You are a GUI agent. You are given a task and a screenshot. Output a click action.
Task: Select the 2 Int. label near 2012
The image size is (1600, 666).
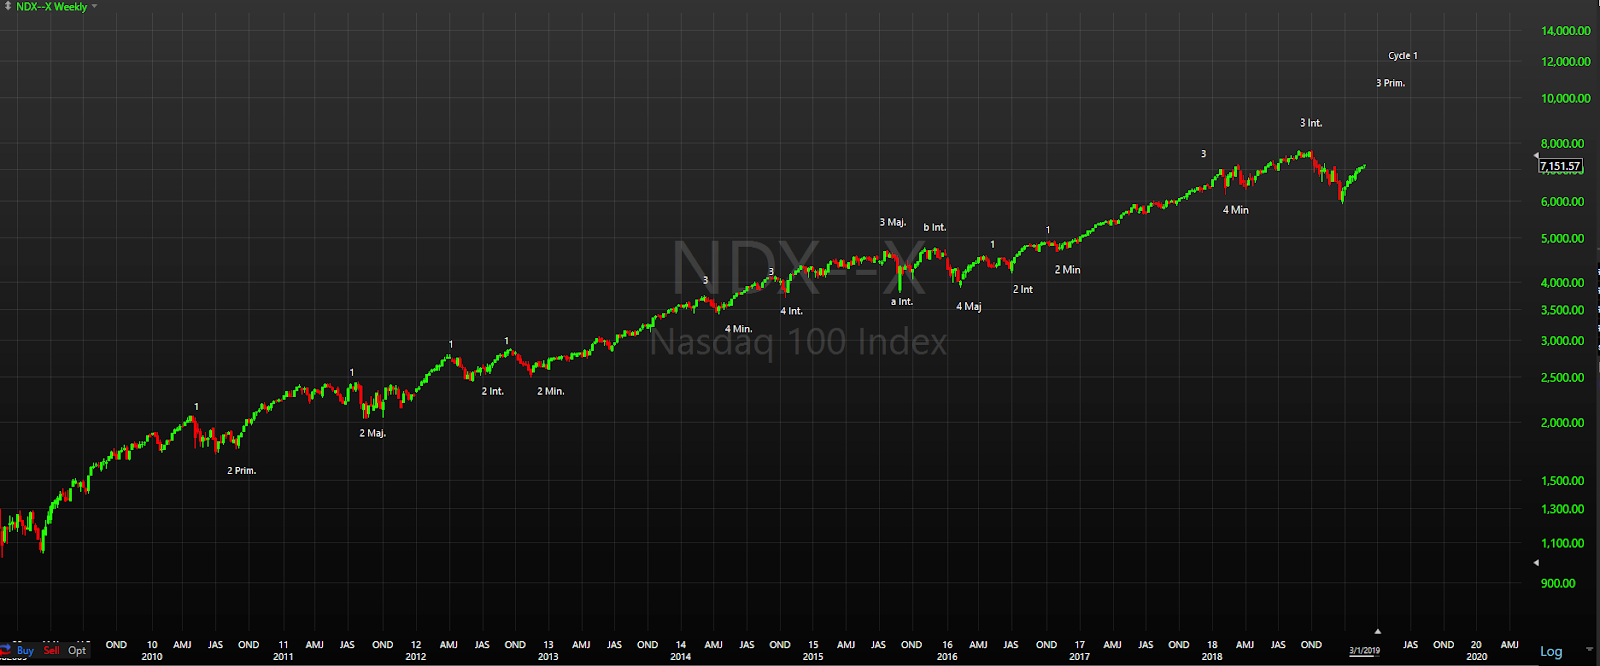(x=493, y=391)
